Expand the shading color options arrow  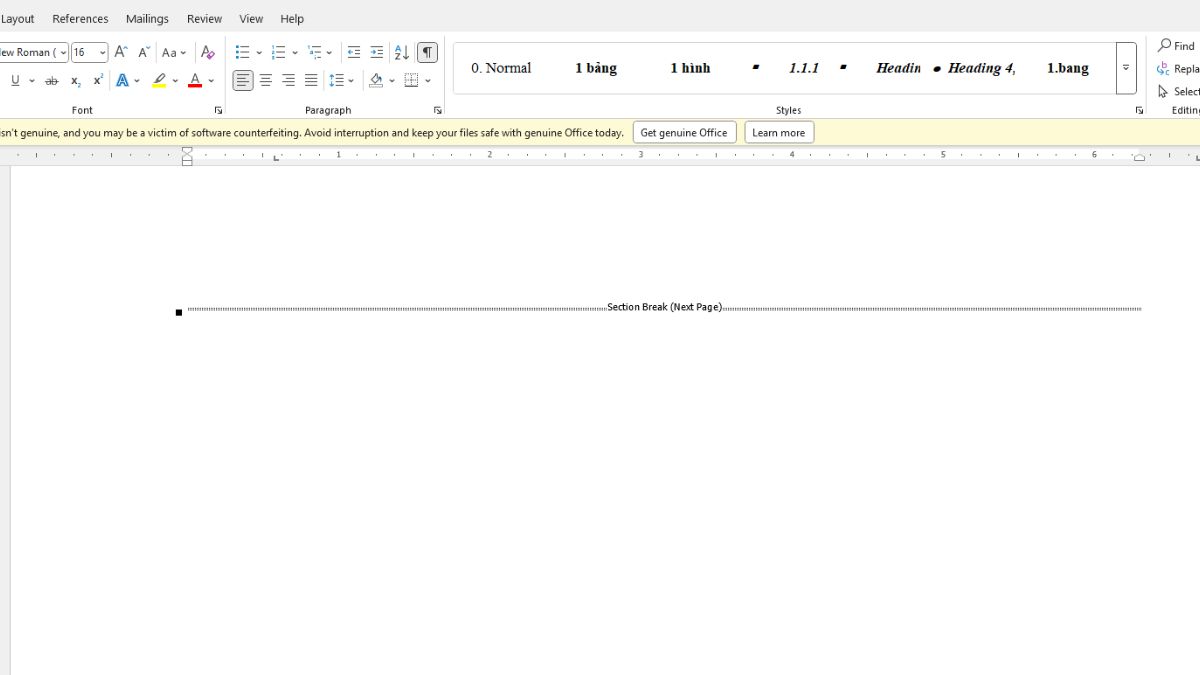coord(392,80)
